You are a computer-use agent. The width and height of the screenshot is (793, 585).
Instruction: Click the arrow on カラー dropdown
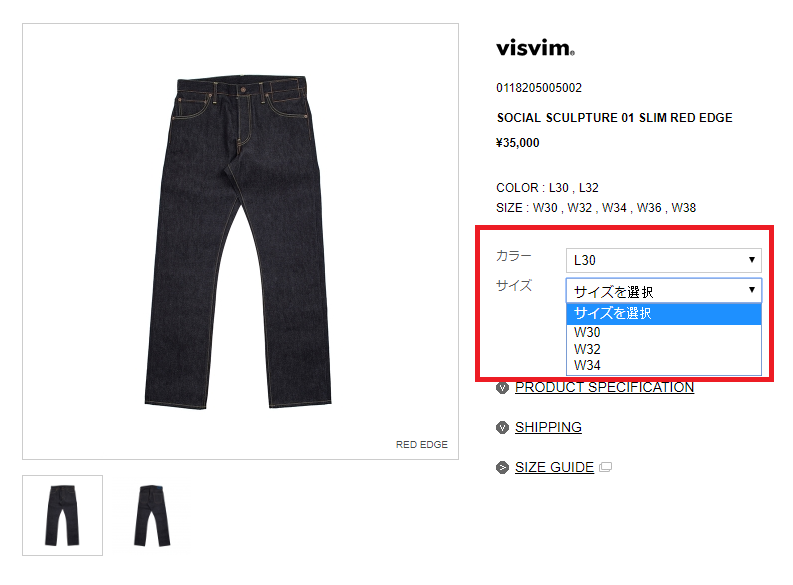(752, 259)
